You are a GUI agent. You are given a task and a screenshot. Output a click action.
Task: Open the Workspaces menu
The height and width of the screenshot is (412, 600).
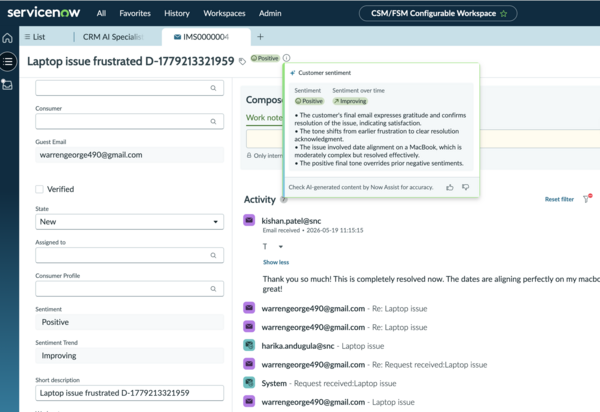224,13
